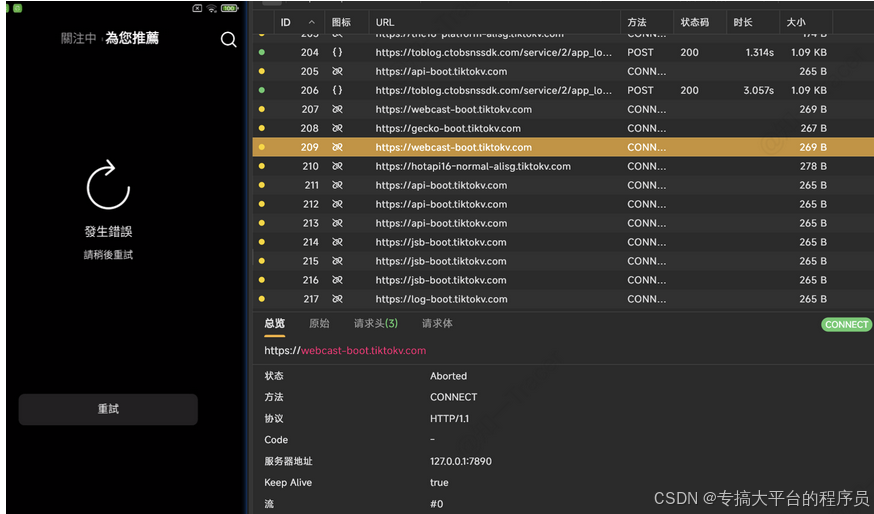
Task: Click the 1.314s duration in row 204
Action: pos(759,52)
